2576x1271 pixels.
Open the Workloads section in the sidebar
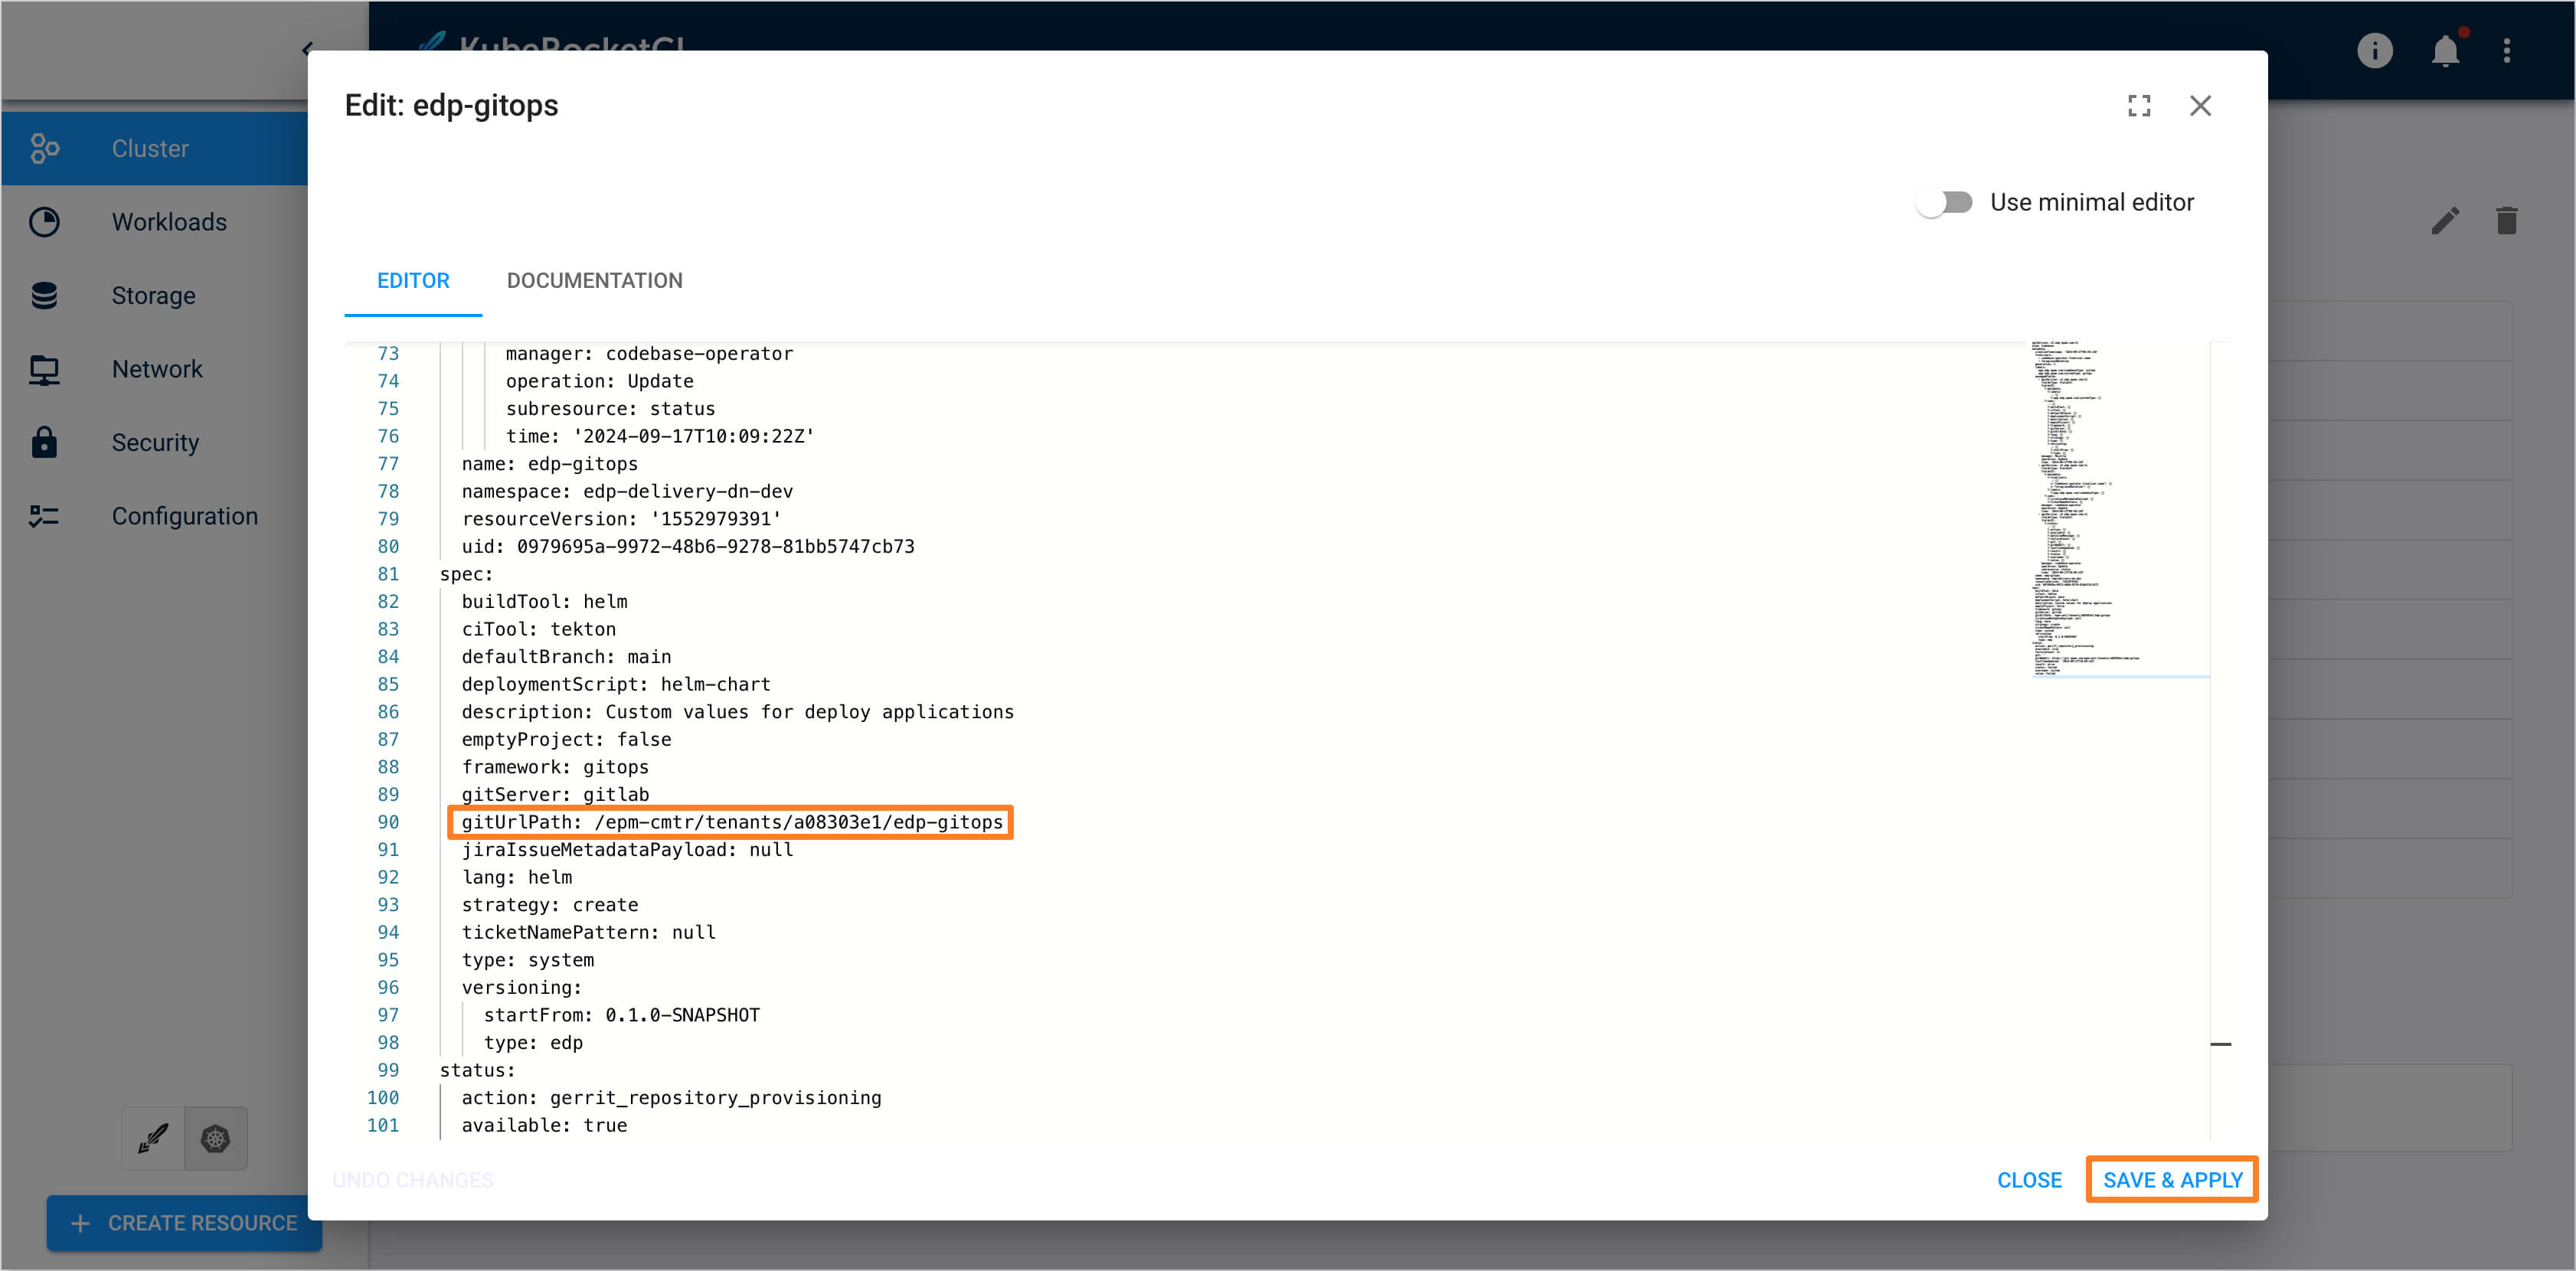pyautogui.click(x=169, y=221)
